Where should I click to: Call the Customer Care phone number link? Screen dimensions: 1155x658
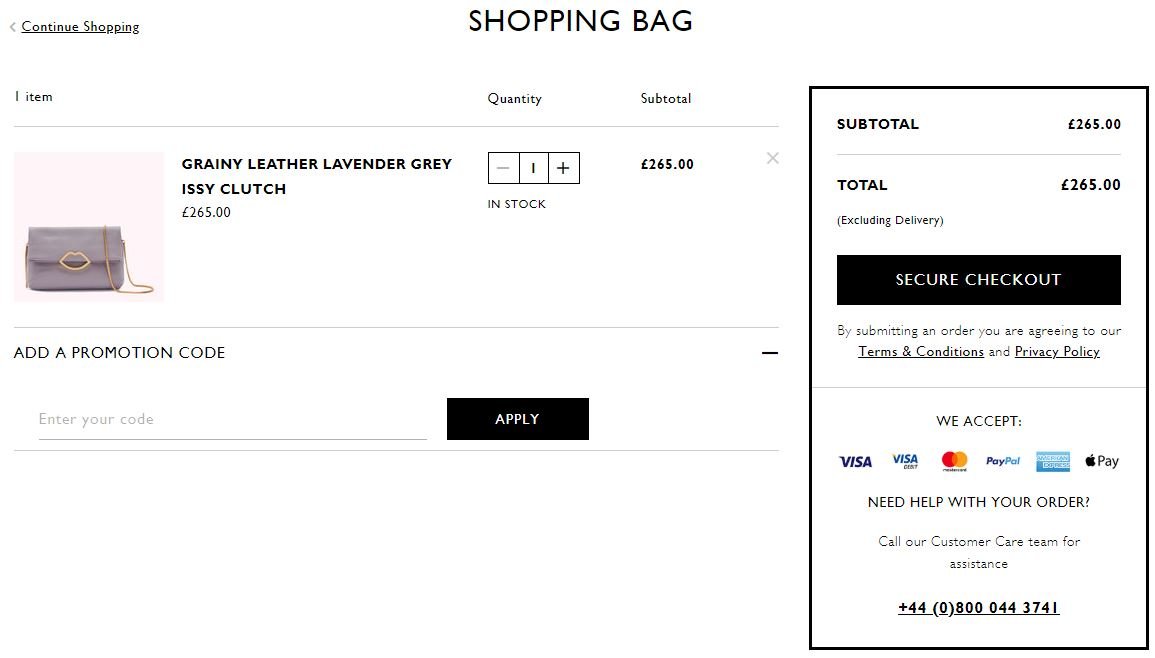click(x=978, y=608)
